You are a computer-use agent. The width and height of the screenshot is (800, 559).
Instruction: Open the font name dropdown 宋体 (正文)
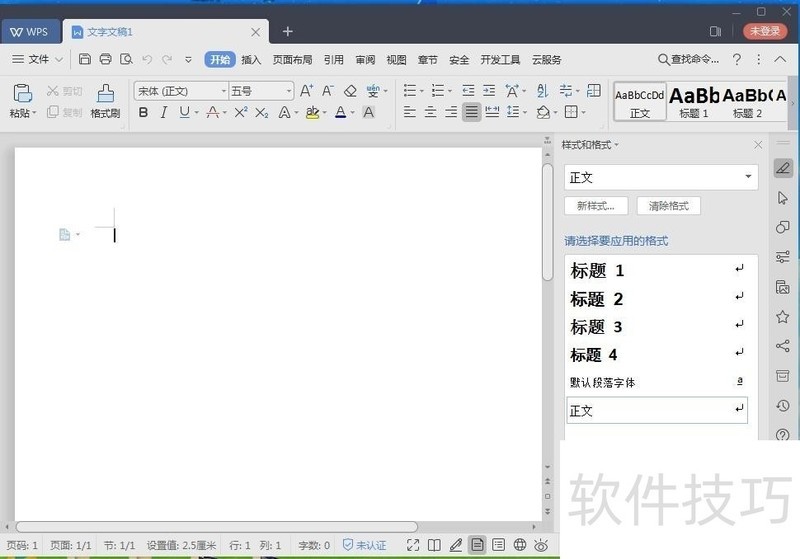point(181,91)
